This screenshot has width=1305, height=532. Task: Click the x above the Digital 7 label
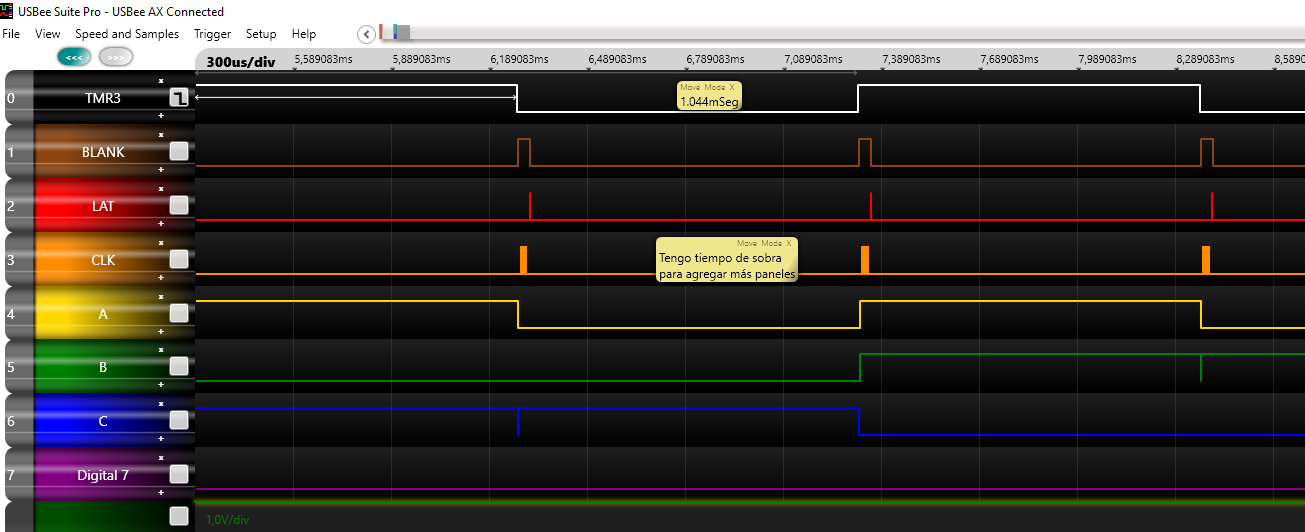pyautogui.click(x=161, y=458)
